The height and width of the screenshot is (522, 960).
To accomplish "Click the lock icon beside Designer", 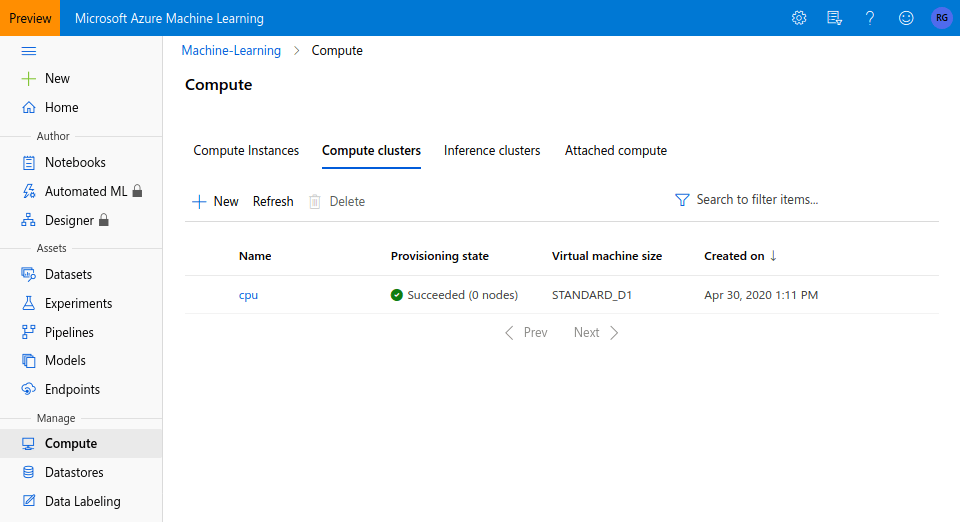I will coord(104,220).
